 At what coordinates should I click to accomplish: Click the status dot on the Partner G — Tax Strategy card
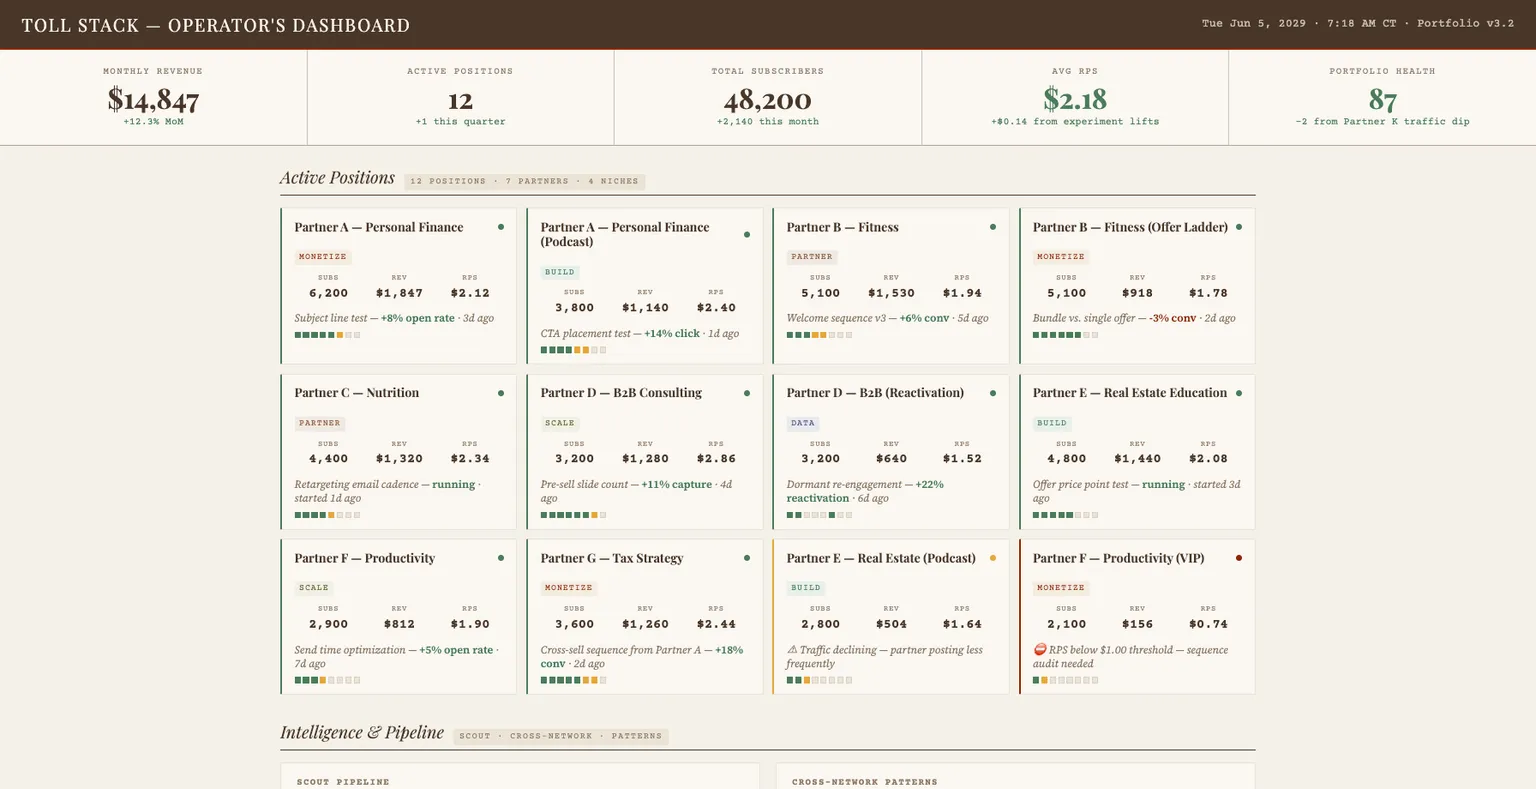tap(747, 558)
